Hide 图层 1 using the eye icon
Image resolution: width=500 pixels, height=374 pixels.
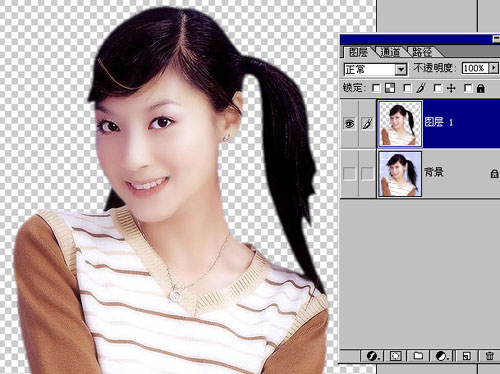tap(349, 124)
